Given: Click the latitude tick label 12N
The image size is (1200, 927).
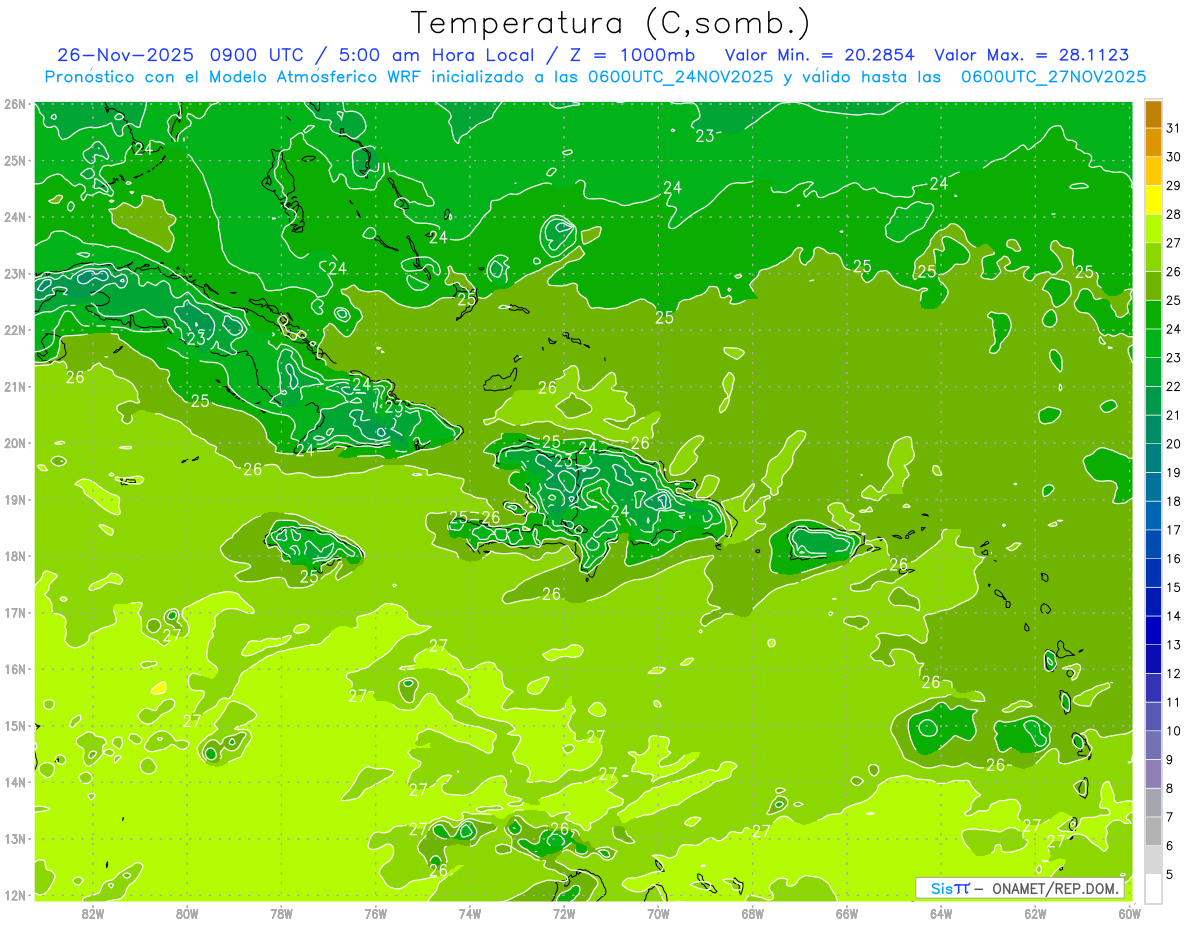Looking at the screenshot, I should [16, 895].
